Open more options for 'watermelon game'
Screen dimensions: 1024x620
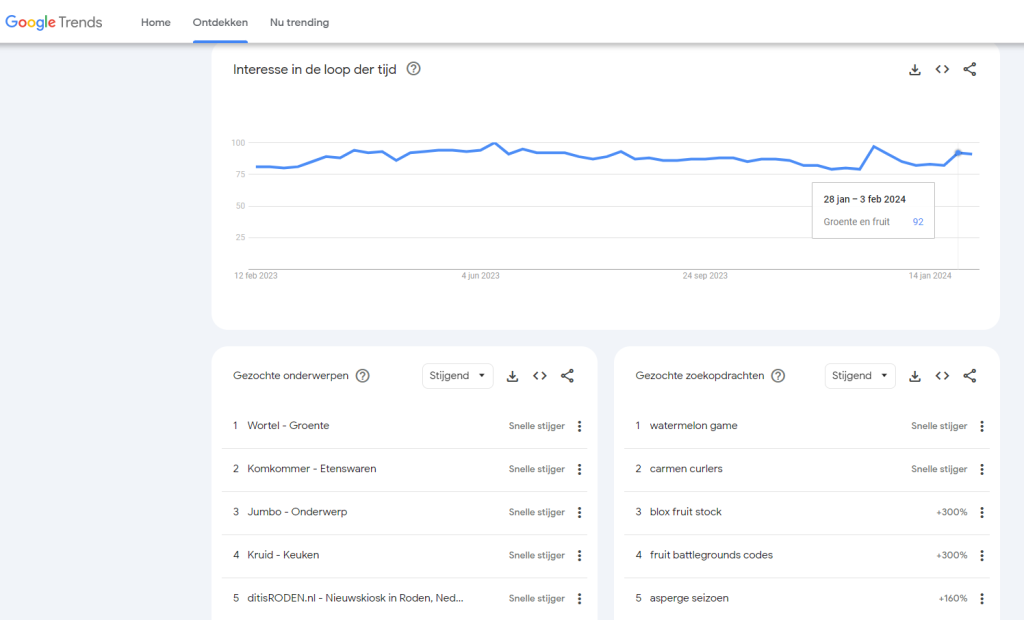[x=981, y=426]
